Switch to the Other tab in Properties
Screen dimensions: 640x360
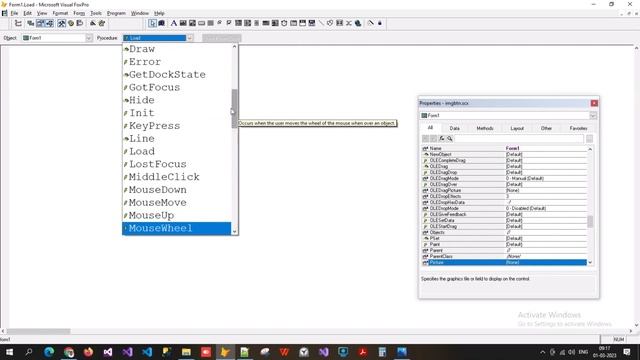click(x=546, y=128)
